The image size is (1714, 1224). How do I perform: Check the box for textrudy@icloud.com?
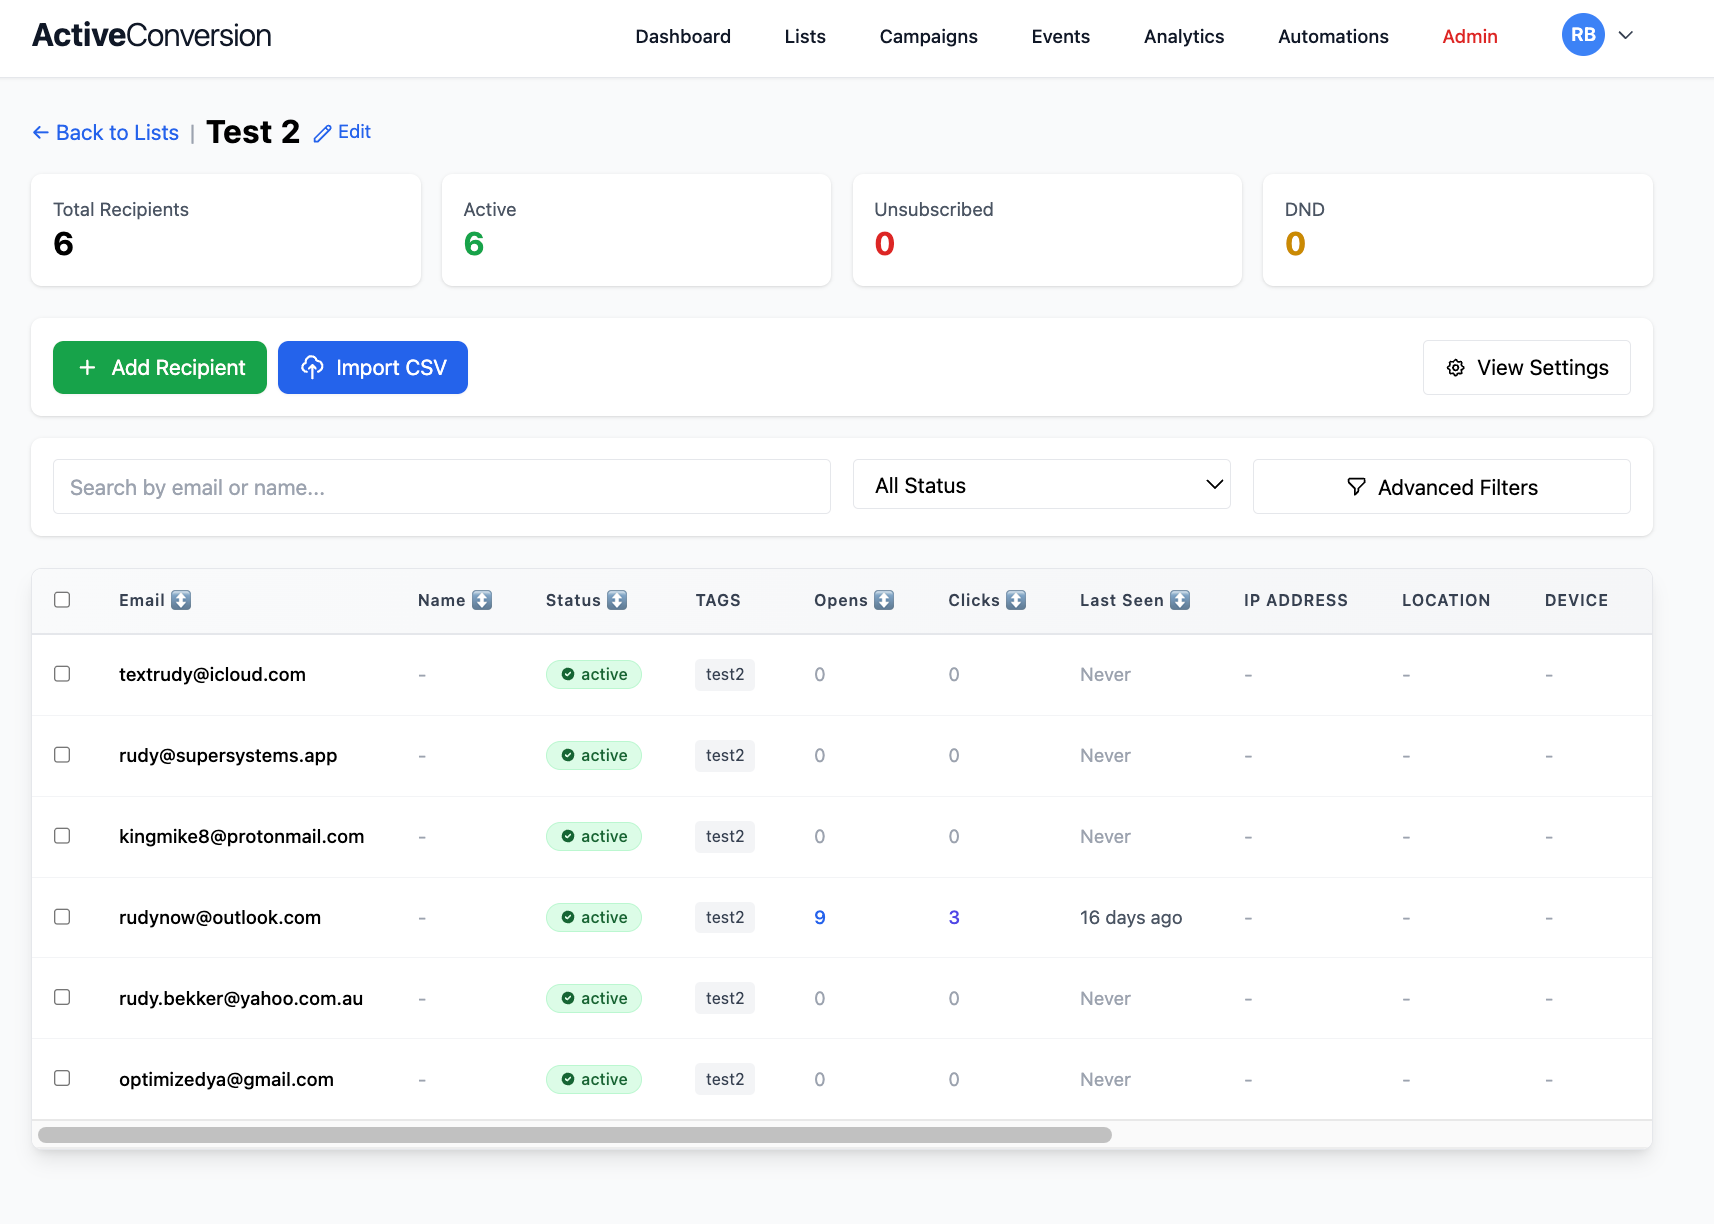62,674
